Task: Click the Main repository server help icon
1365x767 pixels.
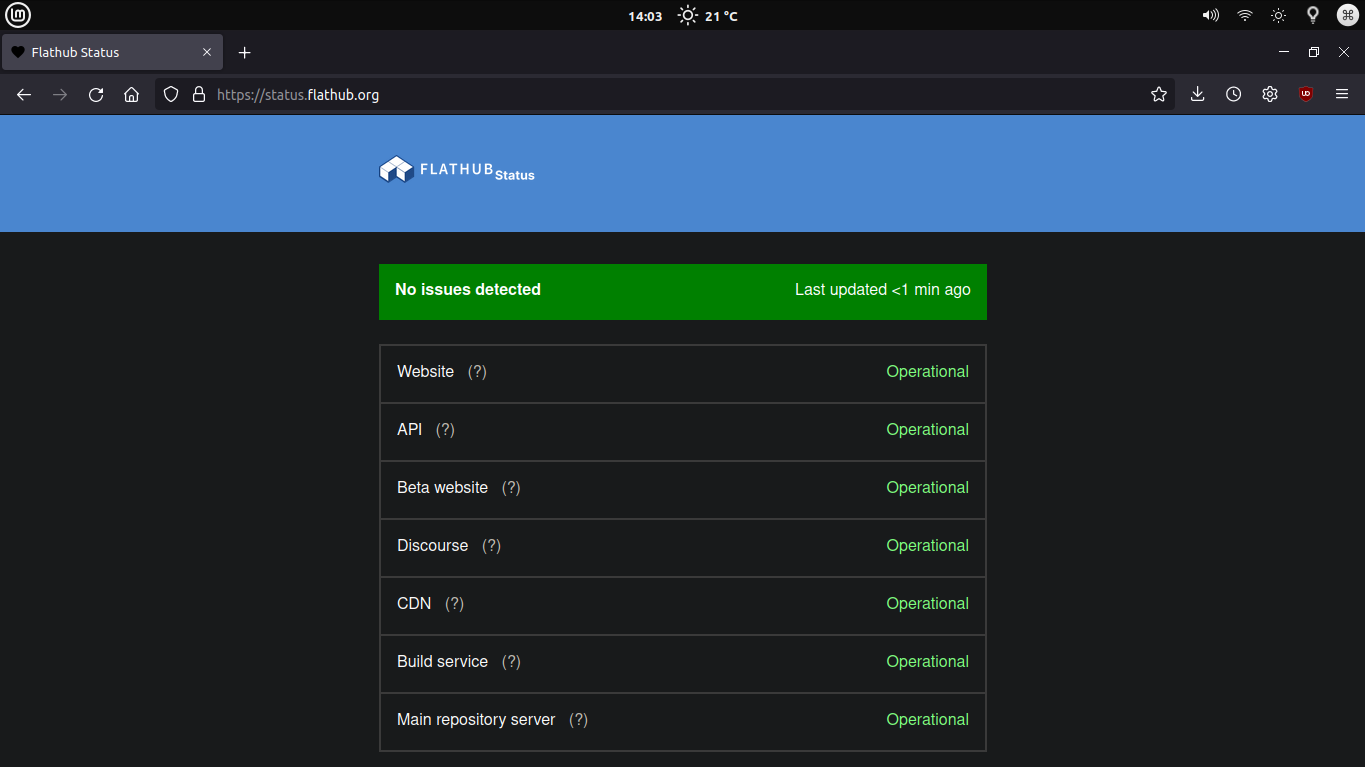Action: click(578, 719)
